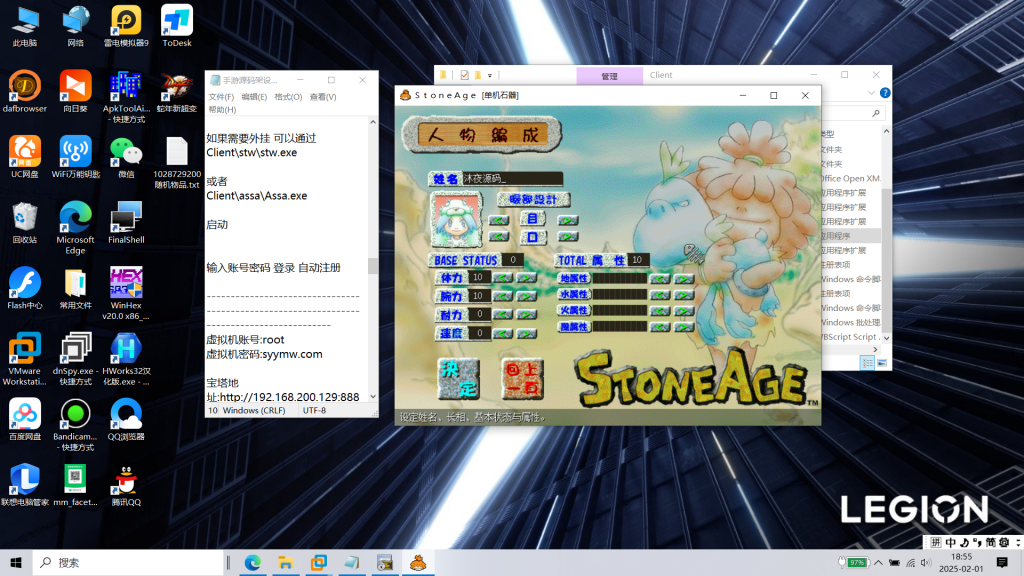Image resolution: width=1024 pixels, height=576 pixels.
Task: Click the Notepad vertical scrollbar down arrow
Action: [x=373, y=397]
